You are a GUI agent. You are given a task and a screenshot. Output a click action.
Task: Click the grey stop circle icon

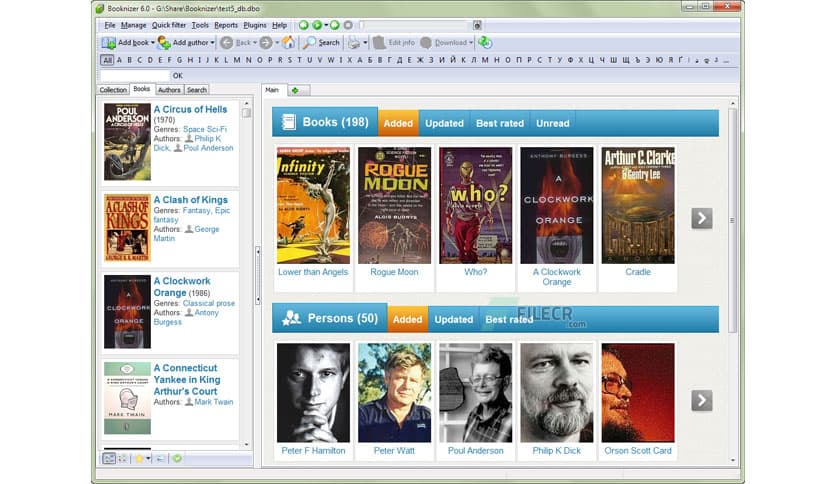[348, 25]
